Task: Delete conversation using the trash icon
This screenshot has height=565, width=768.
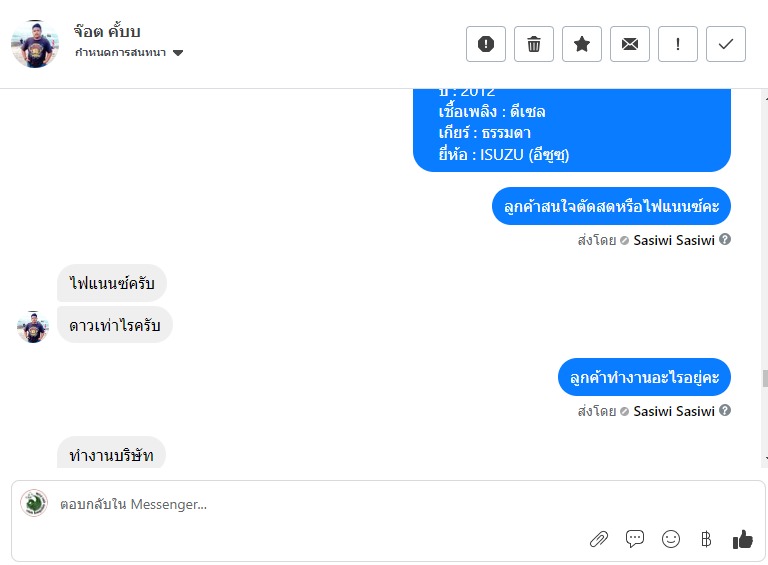Action: (534, 44)
